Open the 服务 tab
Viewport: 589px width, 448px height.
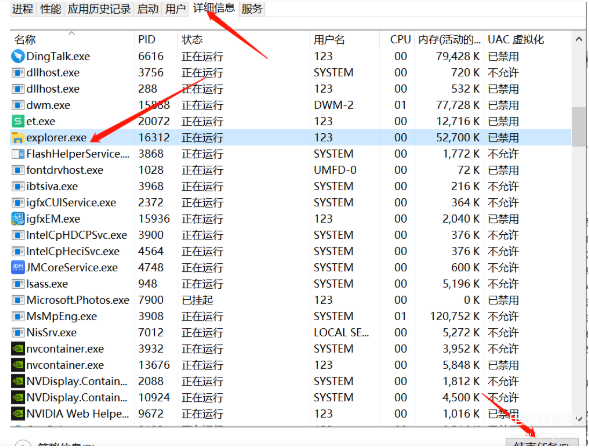tap(252, 9)
